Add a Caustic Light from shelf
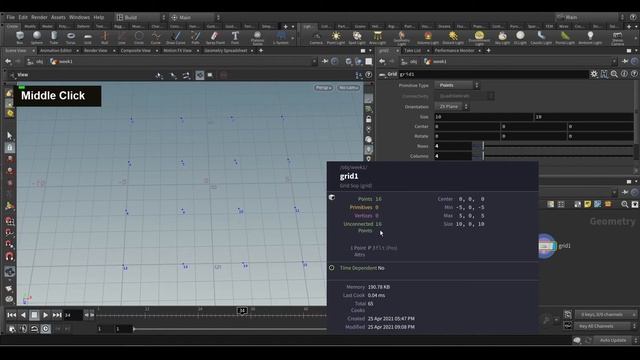Viewport: 640px width, 360px height. coord(541,38)
